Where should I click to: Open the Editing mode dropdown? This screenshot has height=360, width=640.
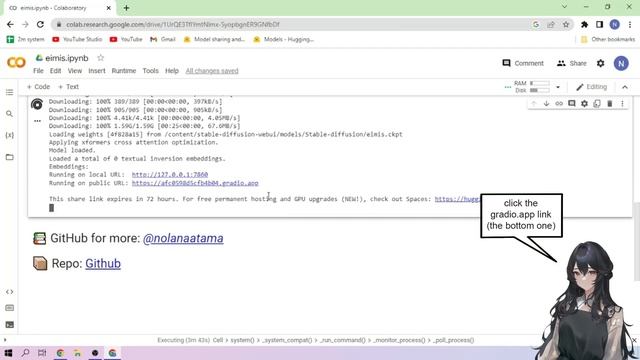click(x=591, y=87)
